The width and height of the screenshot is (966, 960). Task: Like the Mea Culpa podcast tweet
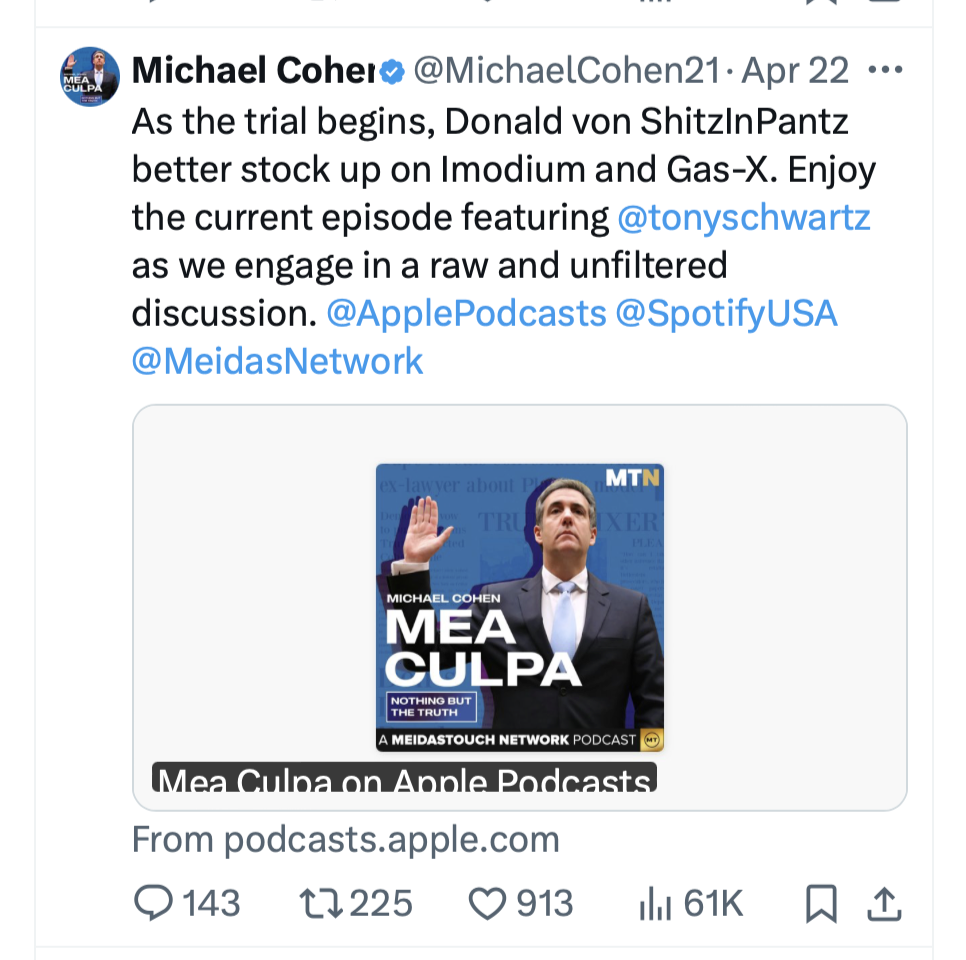click(x=488, y=904)
